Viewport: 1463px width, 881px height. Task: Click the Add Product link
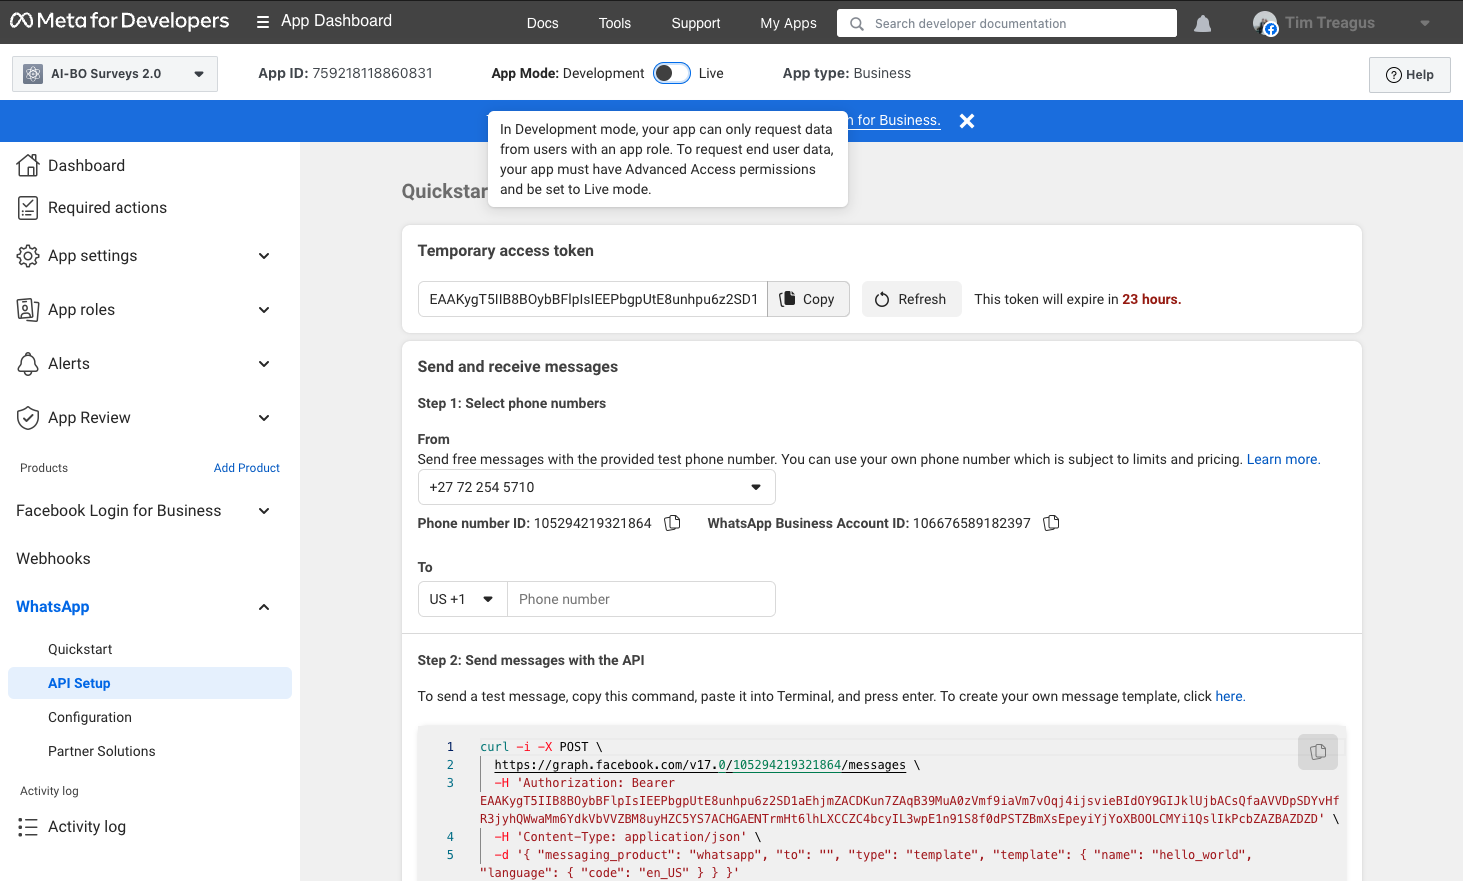tap(247, 468)
